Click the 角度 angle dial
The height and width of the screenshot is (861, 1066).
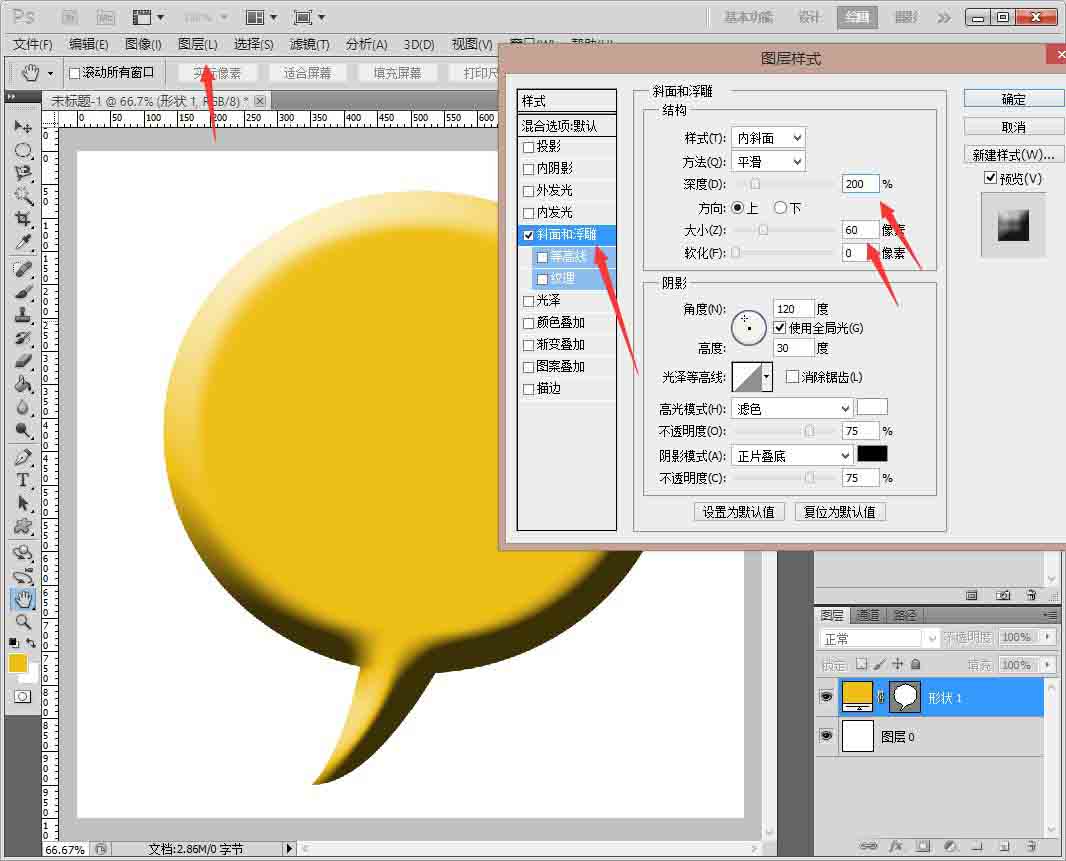[x=749, y=327]
